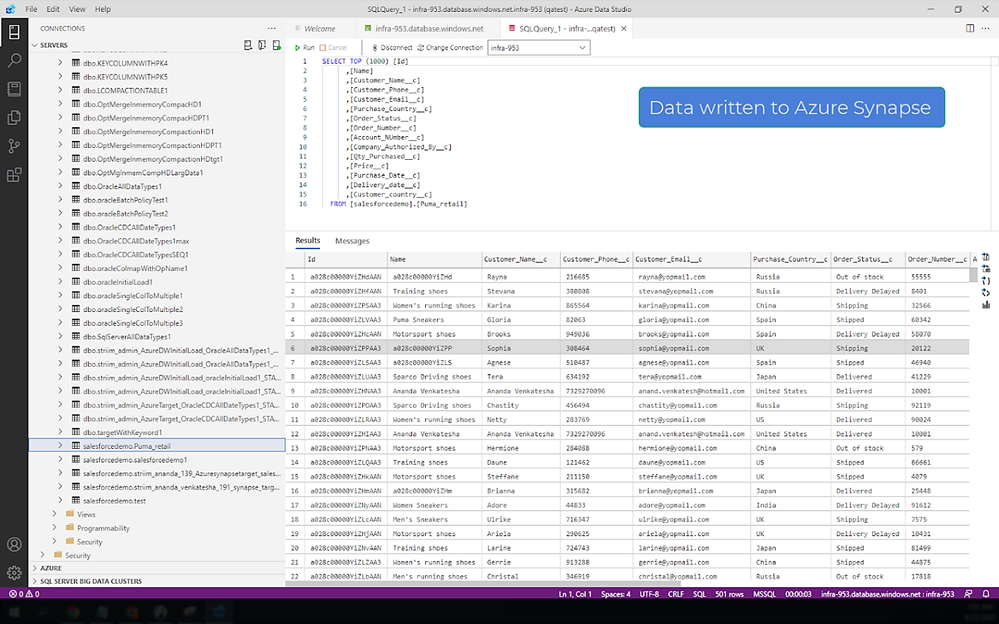Open the Connections view in activity bar
Screen dimensions: 999x624
pyautogui.click(x=14, y=32)
